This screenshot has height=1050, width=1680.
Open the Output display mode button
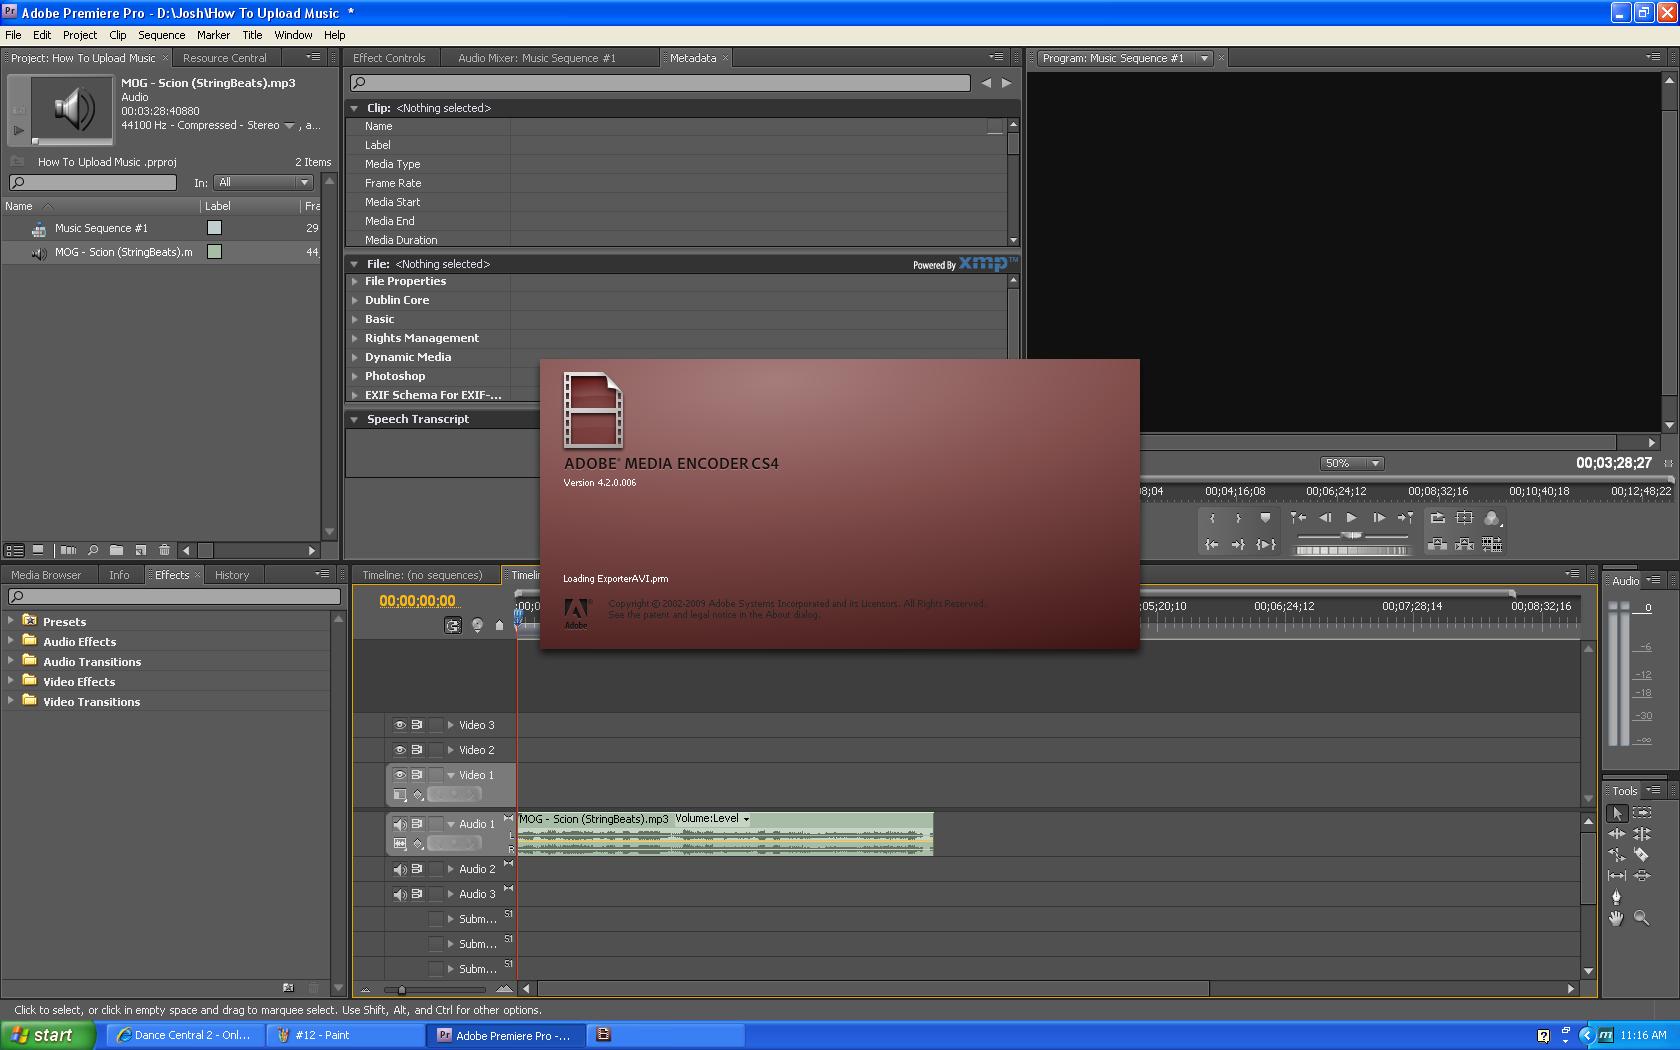click(x=1492, y=518)
